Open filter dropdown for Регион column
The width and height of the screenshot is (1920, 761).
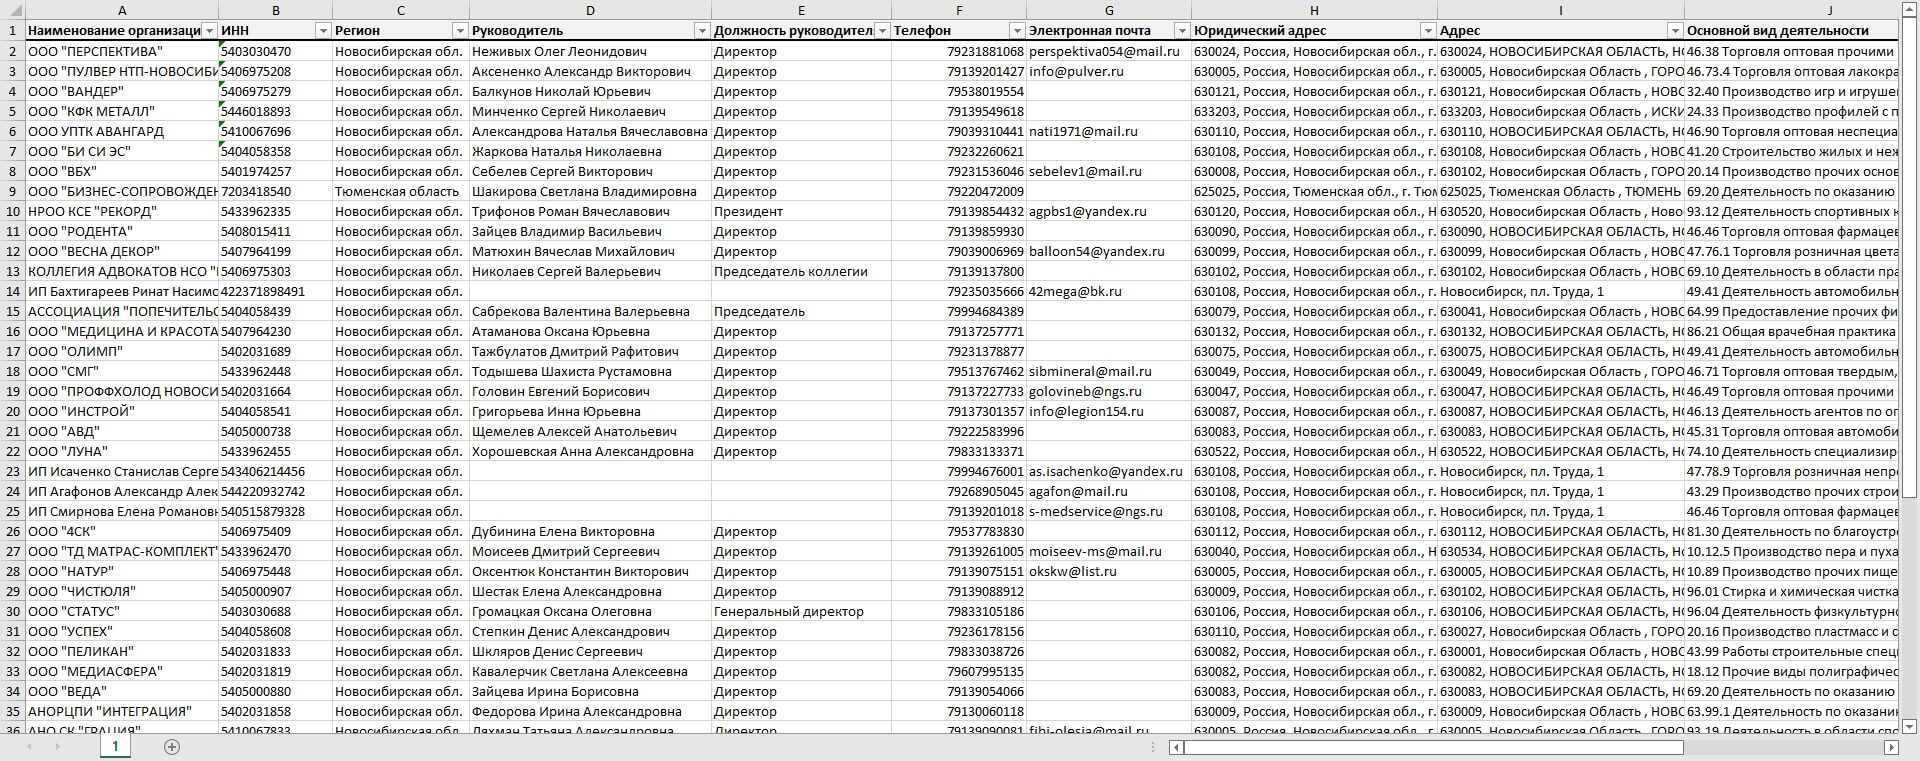pos(460,31)
